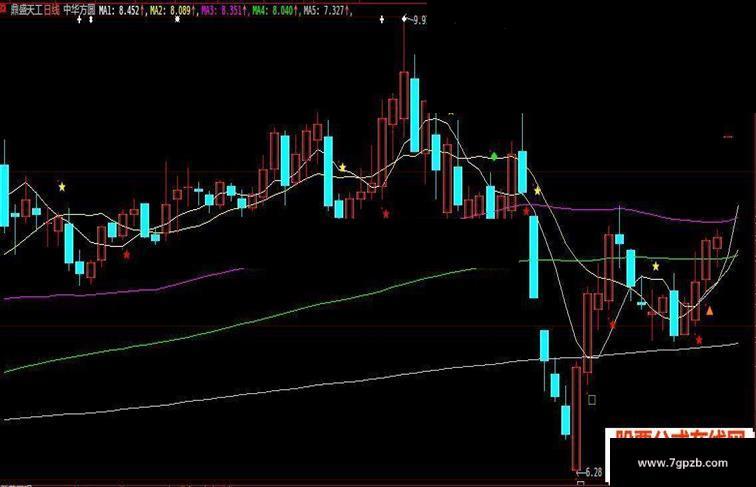Click the red star below the mid-chart candles
This screenshot has width=756, height=487.
386,213
